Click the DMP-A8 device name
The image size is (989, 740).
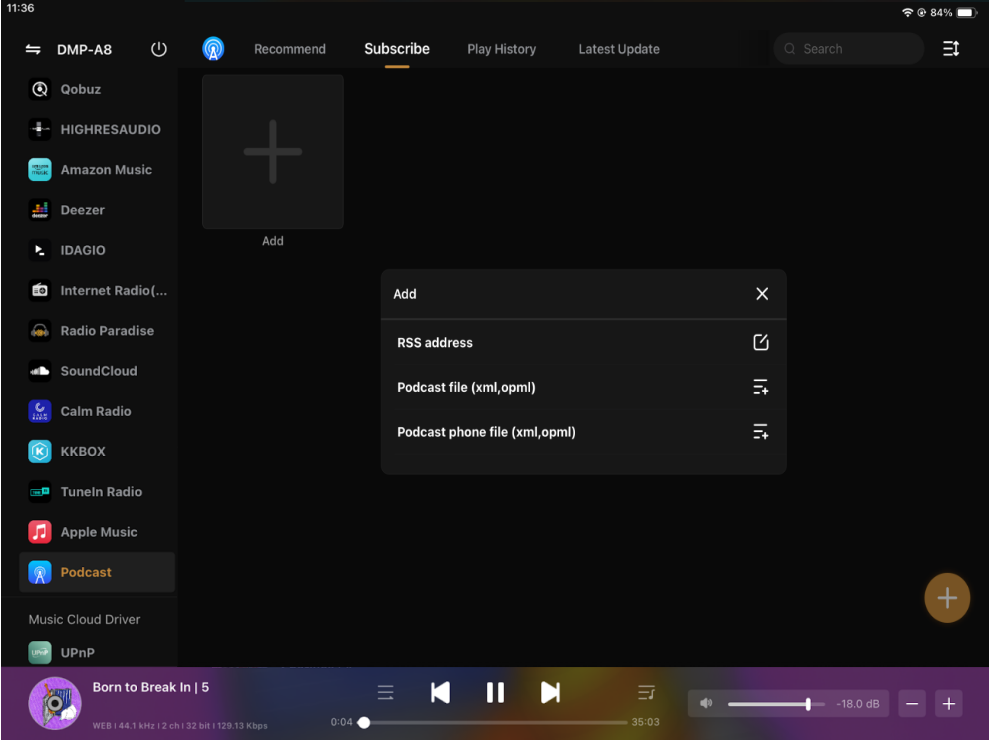[x=85, y=50]
